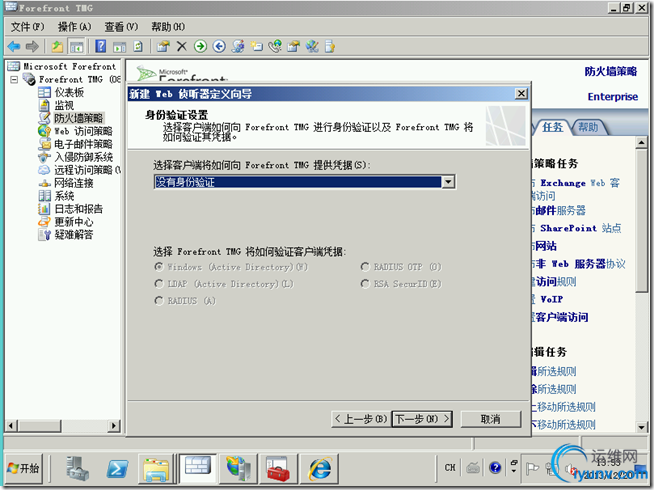Click task pane scrollbar up arrow
The width and height of the screenshot is (654, 490).
pyautogui.click(x=641, y=143)
